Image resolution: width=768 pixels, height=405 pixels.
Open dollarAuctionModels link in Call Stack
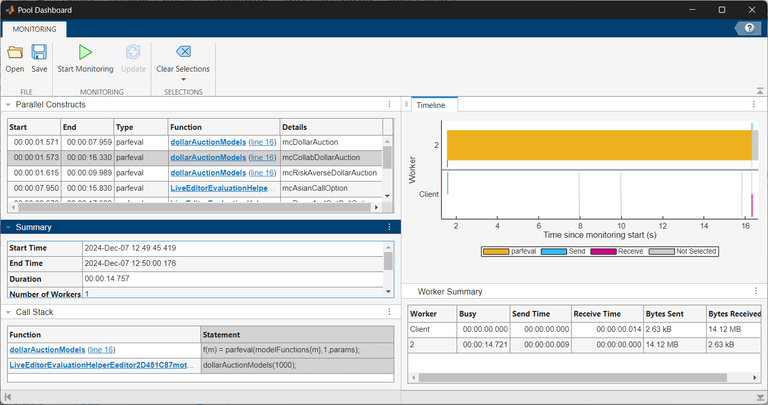coord(47,350)
